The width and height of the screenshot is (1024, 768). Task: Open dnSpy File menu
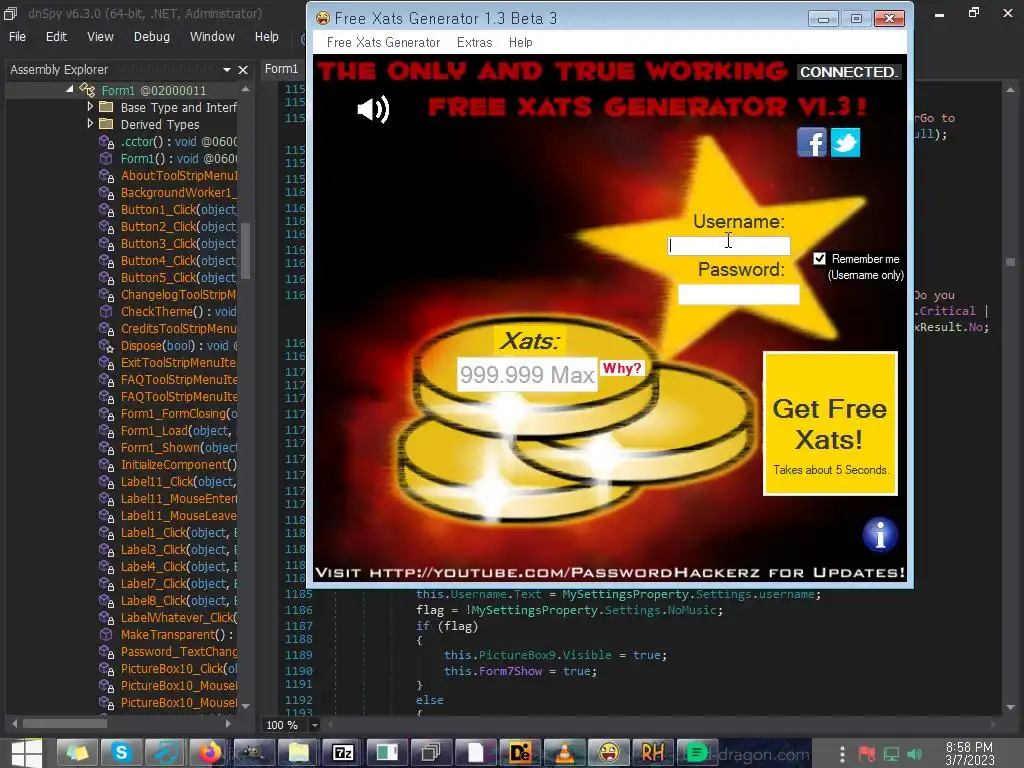[x=18, y=37]
